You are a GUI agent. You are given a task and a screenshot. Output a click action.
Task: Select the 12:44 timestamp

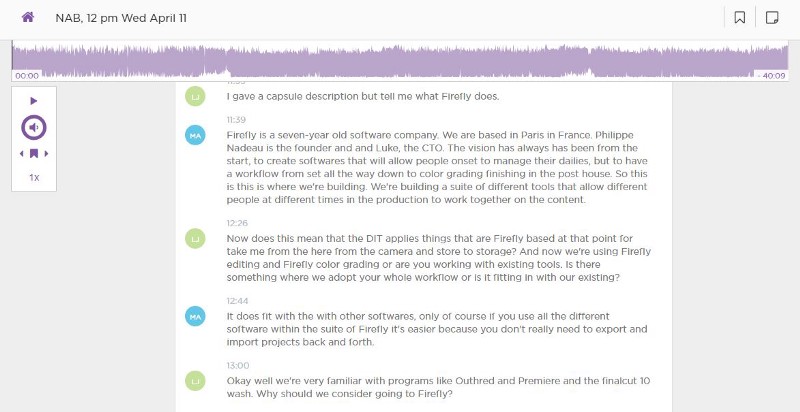coord(237,301)
